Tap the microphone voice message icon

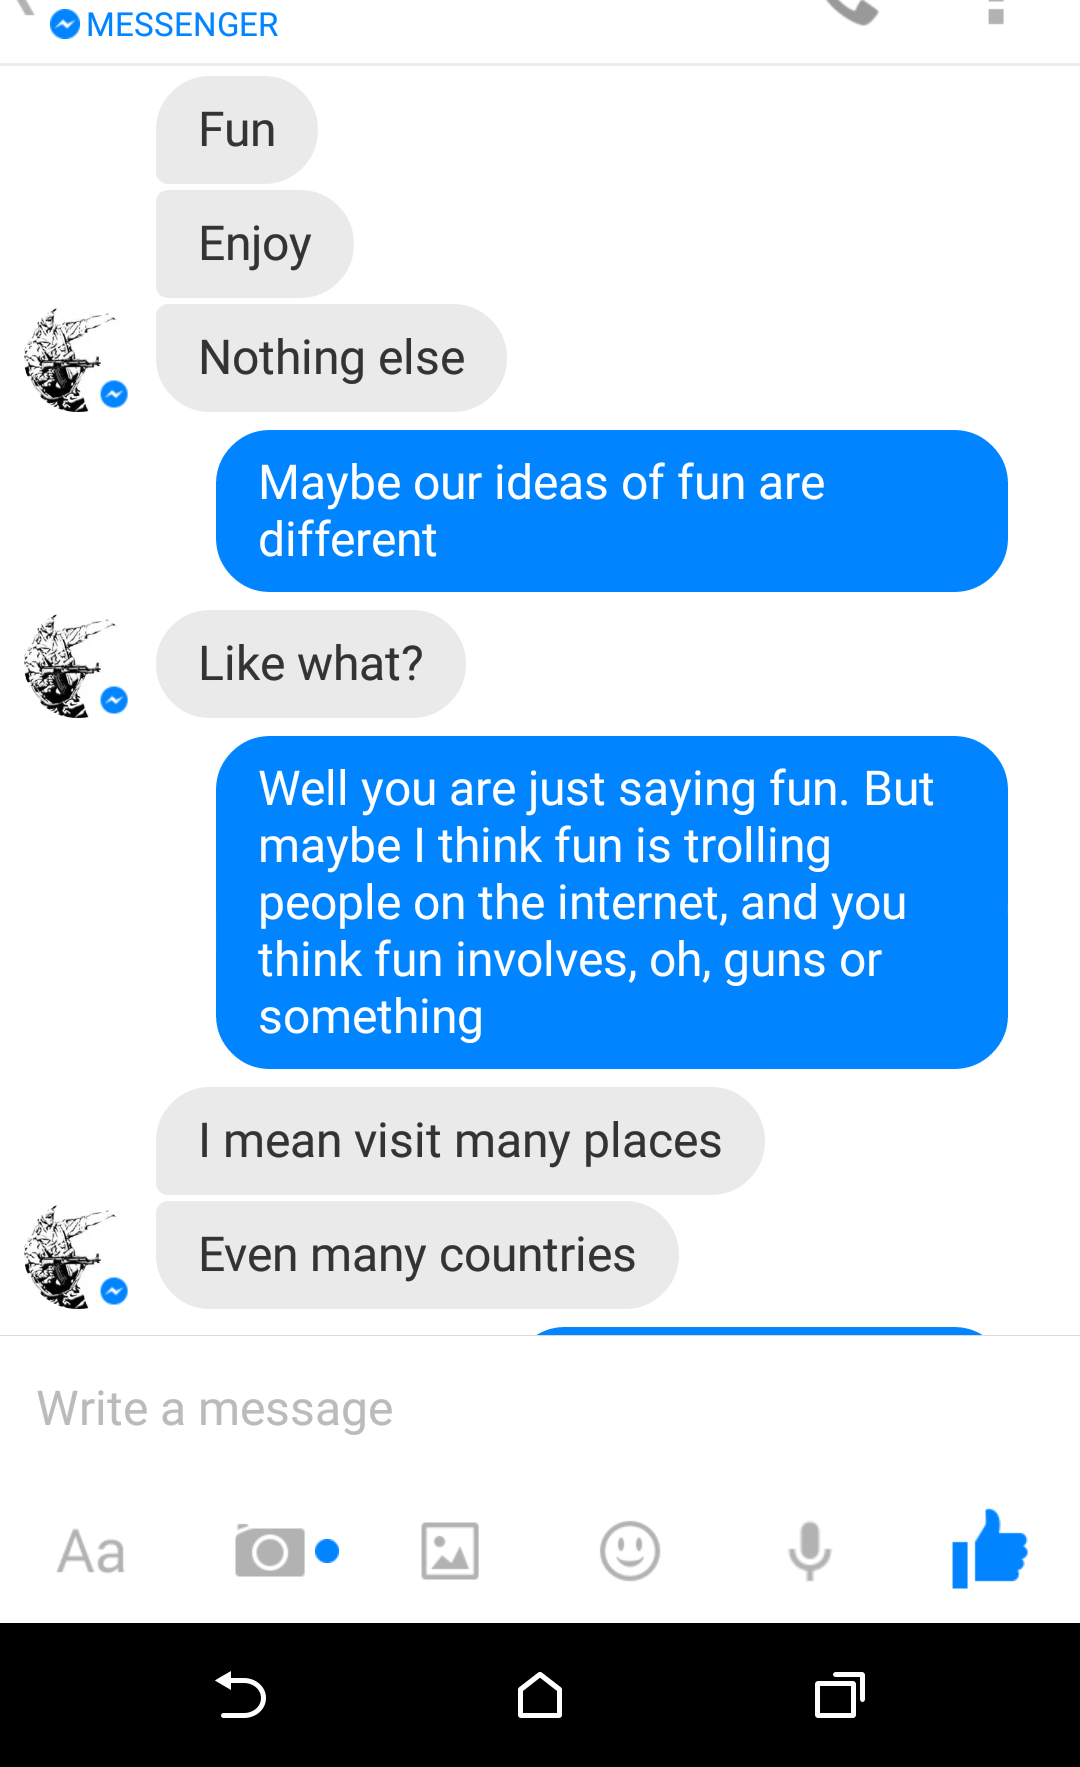810,1552
